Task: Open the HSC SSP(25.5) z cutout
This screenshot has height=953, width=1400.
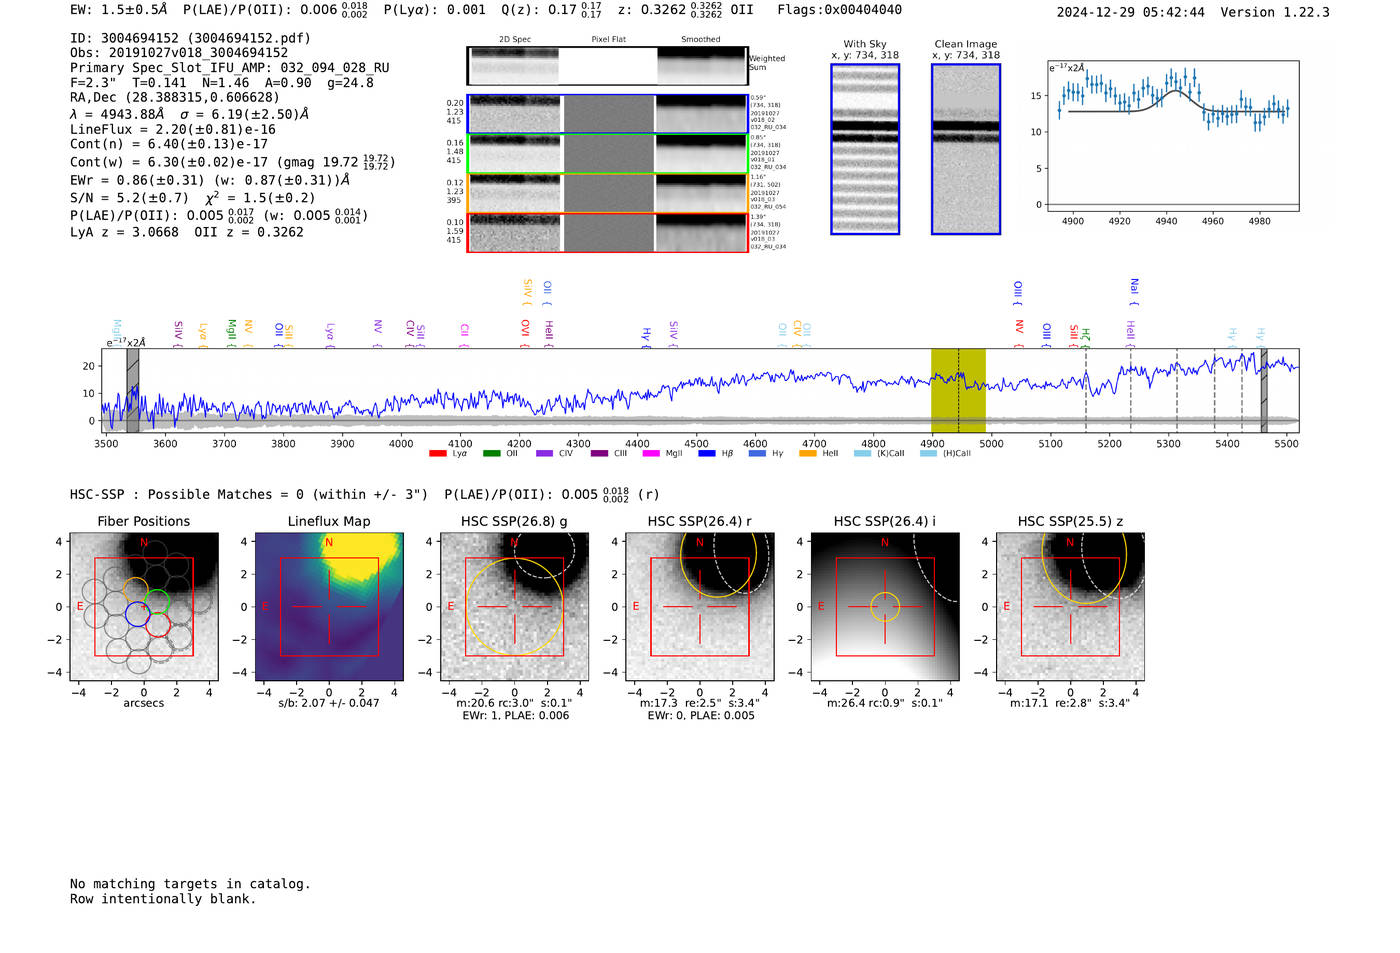Action: click(1070, 607)
